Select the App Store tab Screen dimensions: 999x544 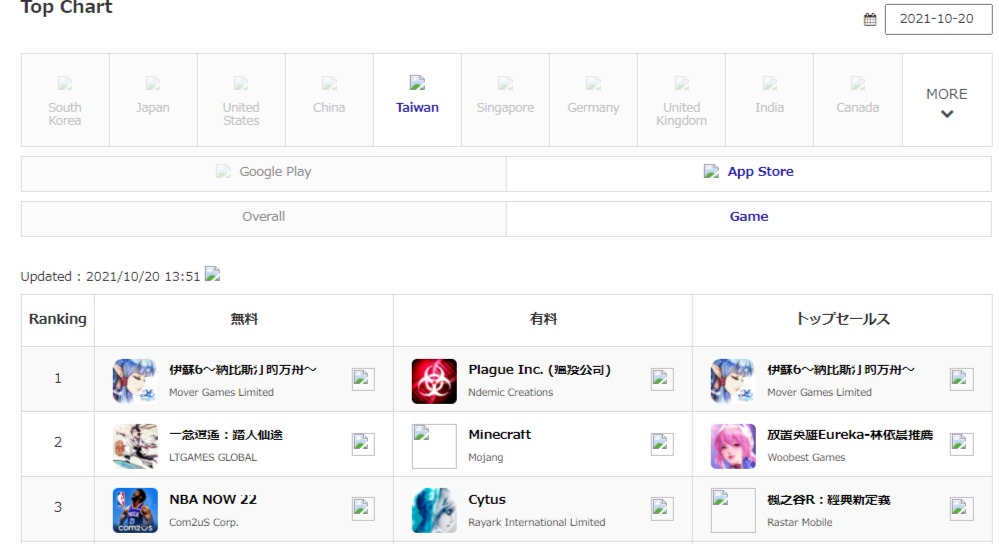pyautogui.click(x=749, y=173)
